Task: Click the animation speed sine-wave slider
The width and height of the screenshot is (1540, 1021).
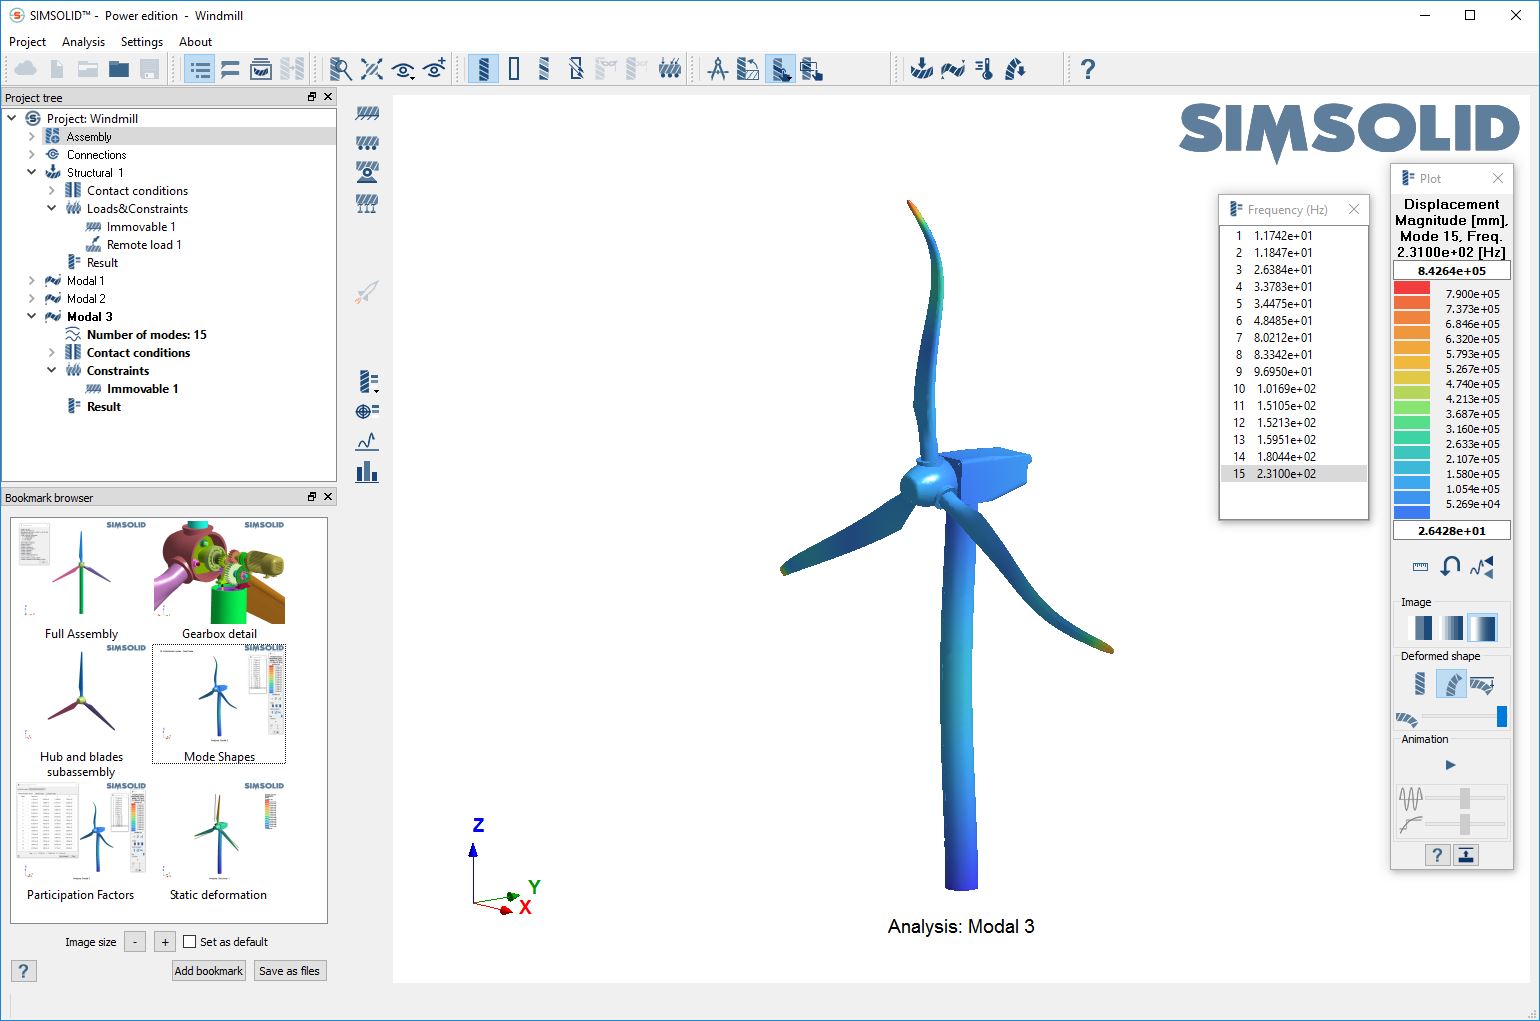Action: coord(1465,798)
